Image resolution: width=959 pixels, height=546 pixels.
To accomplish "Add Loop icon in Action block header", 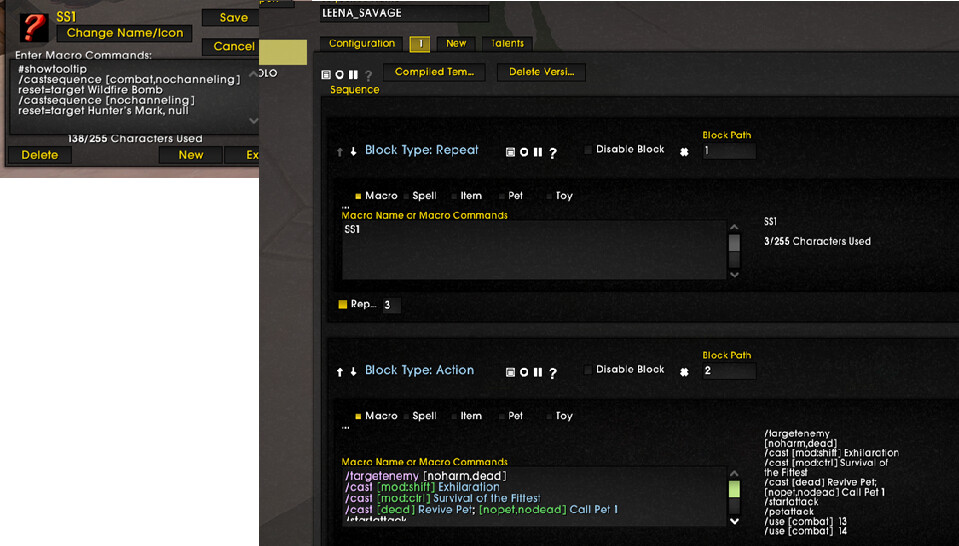I will (524, 372).
